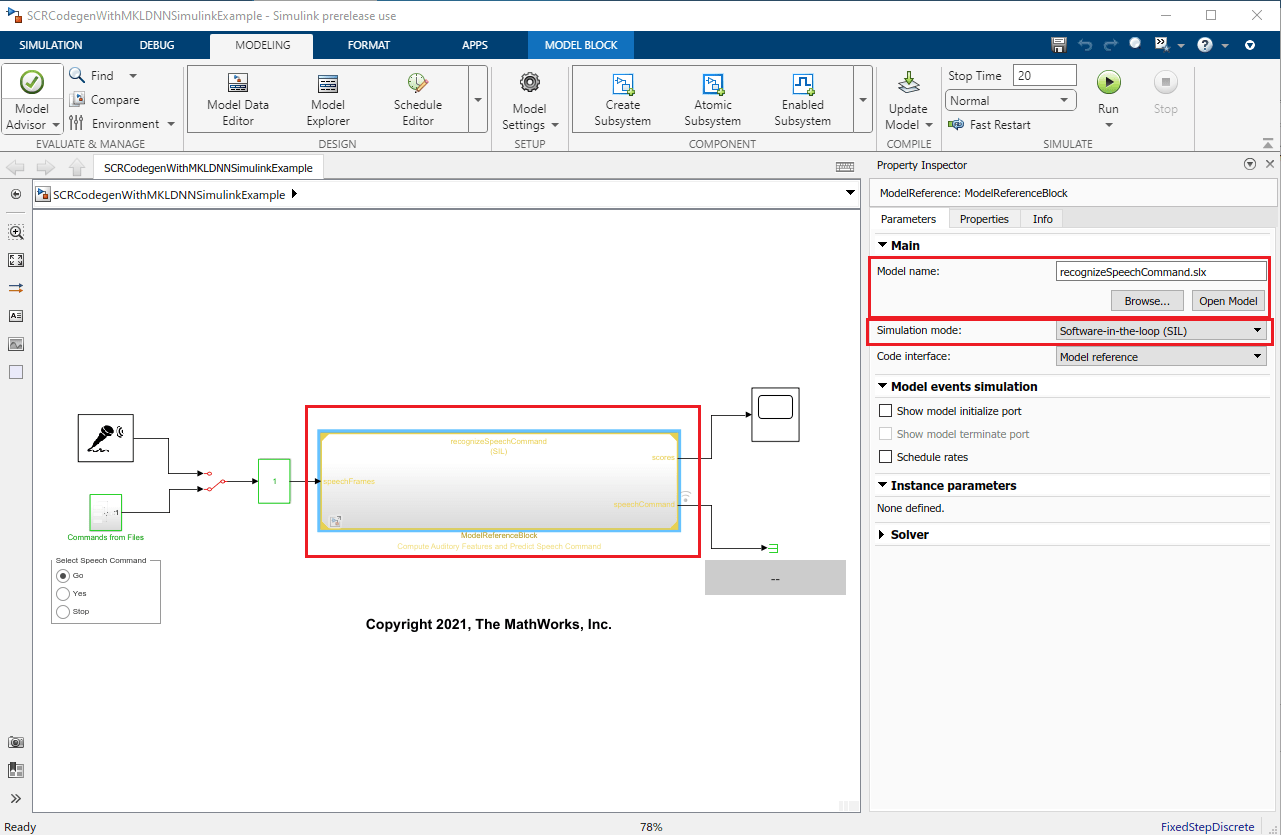This screenshot has width=1281, height=835.
Task: Enable Show model initialize port checkbox
Action: (885, 411)
